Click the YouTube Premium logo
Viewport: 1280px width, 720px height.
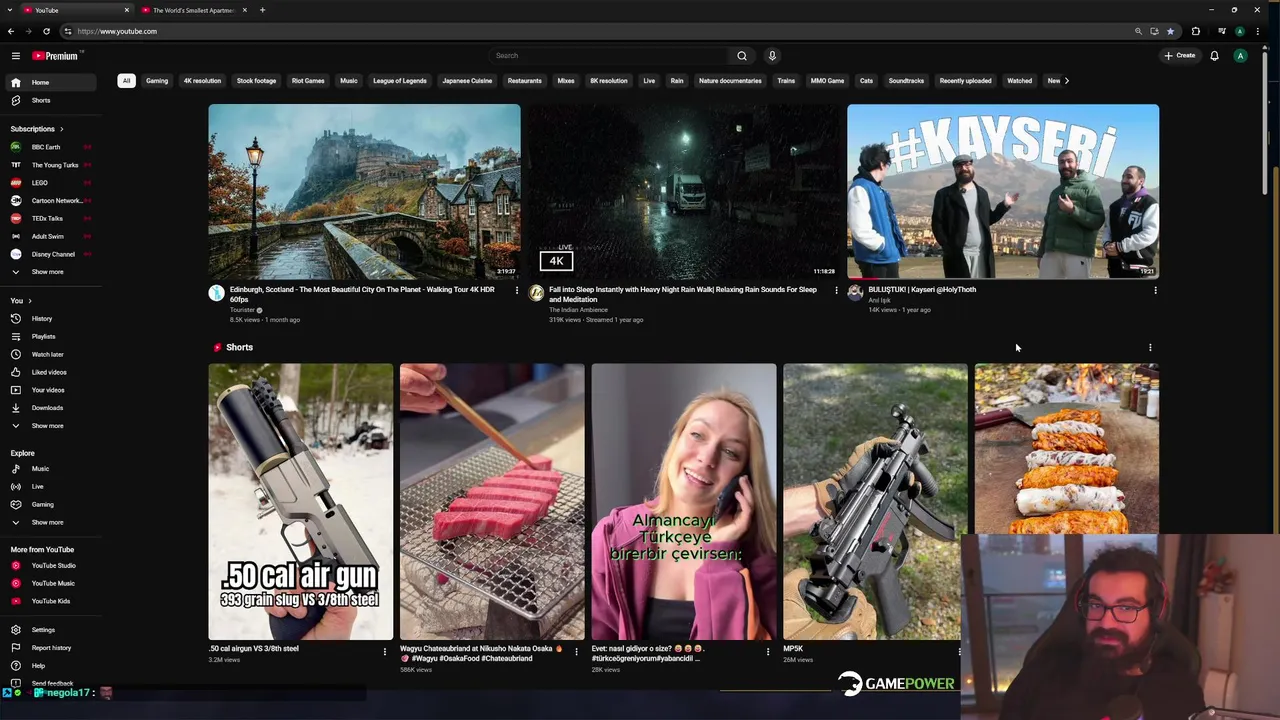[x=55, y=56]
